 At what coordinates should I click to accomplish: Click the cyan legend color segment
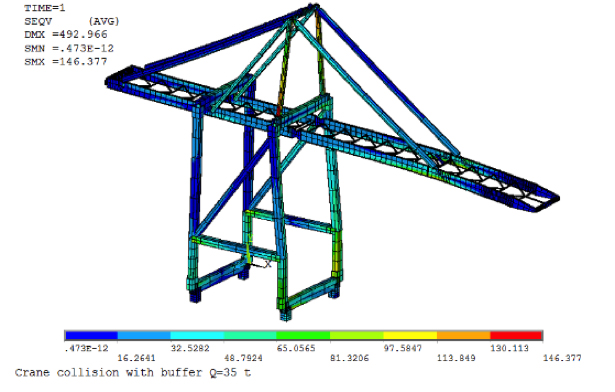click(197, 335)
